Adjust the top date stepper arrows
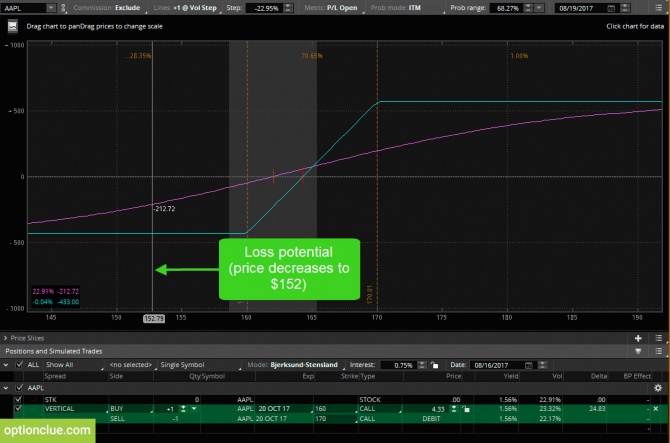Screen dimensions: 670x443 pyautogui.click(x=625, y=8)
